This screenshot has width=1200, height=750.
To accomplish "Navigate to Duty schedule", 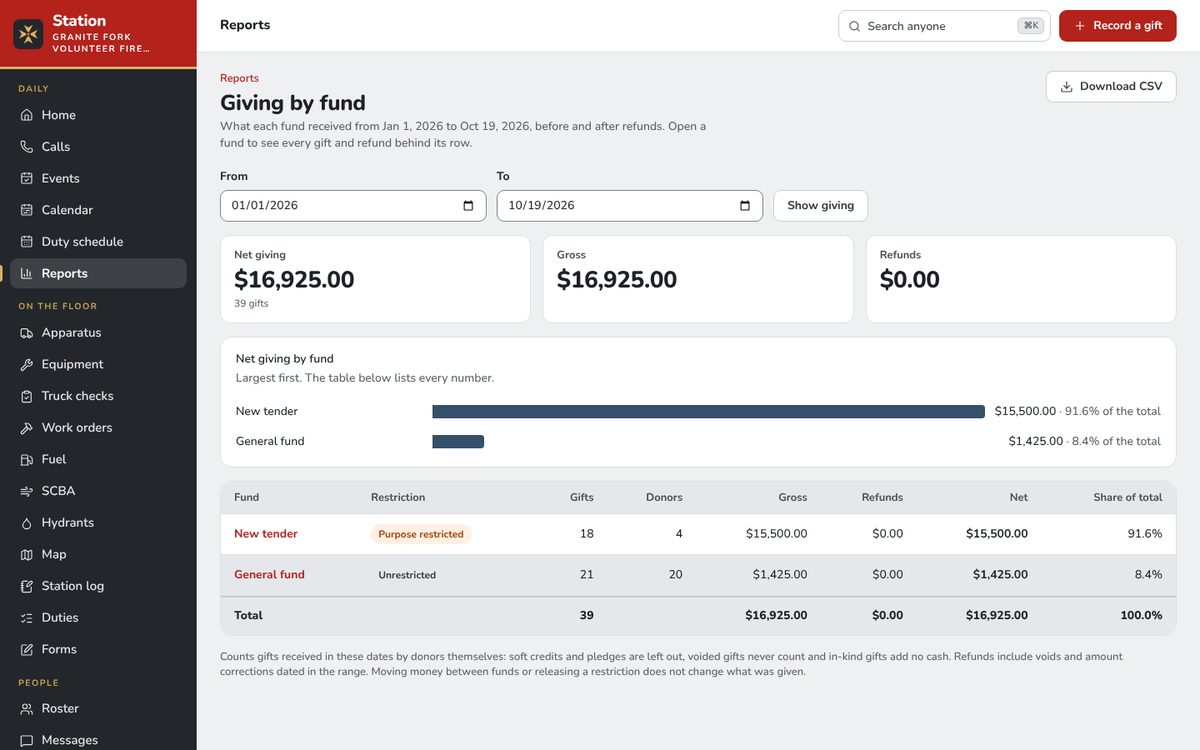I will coord(98,242).
